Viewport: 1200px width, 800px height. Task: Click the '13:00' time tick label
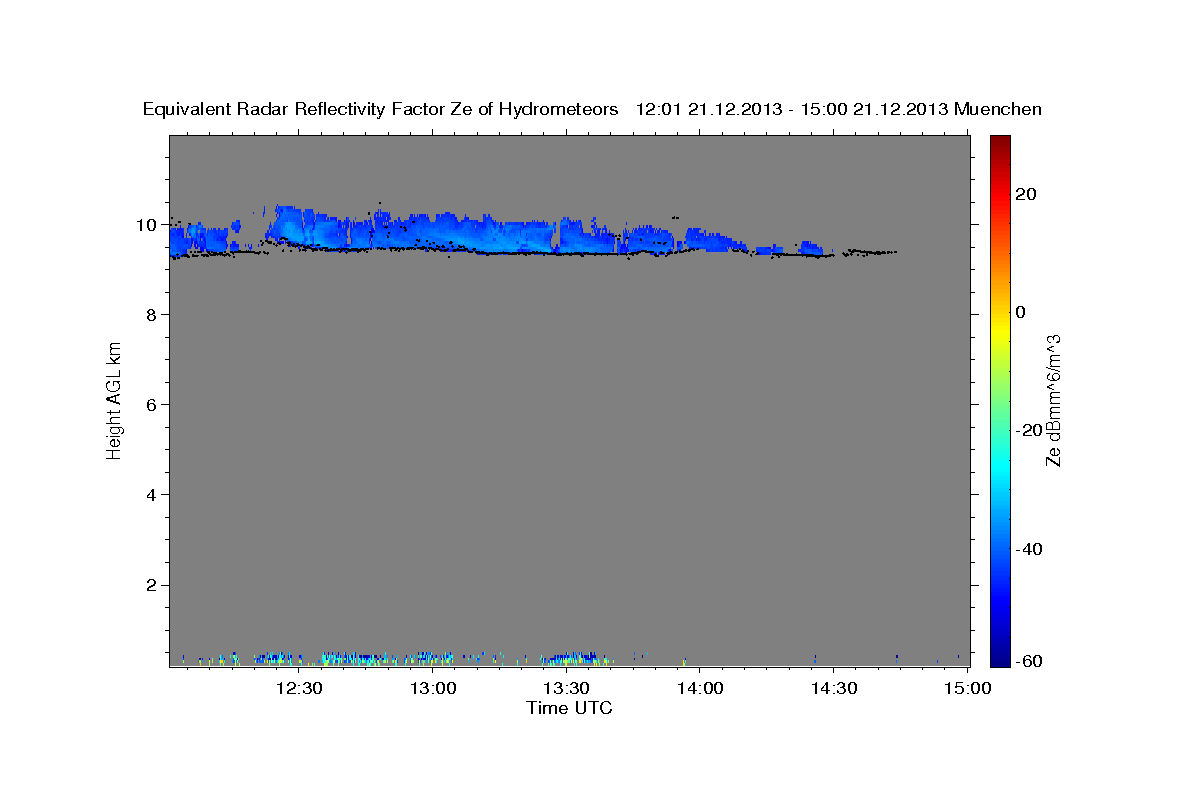click(x=433, y=688)
